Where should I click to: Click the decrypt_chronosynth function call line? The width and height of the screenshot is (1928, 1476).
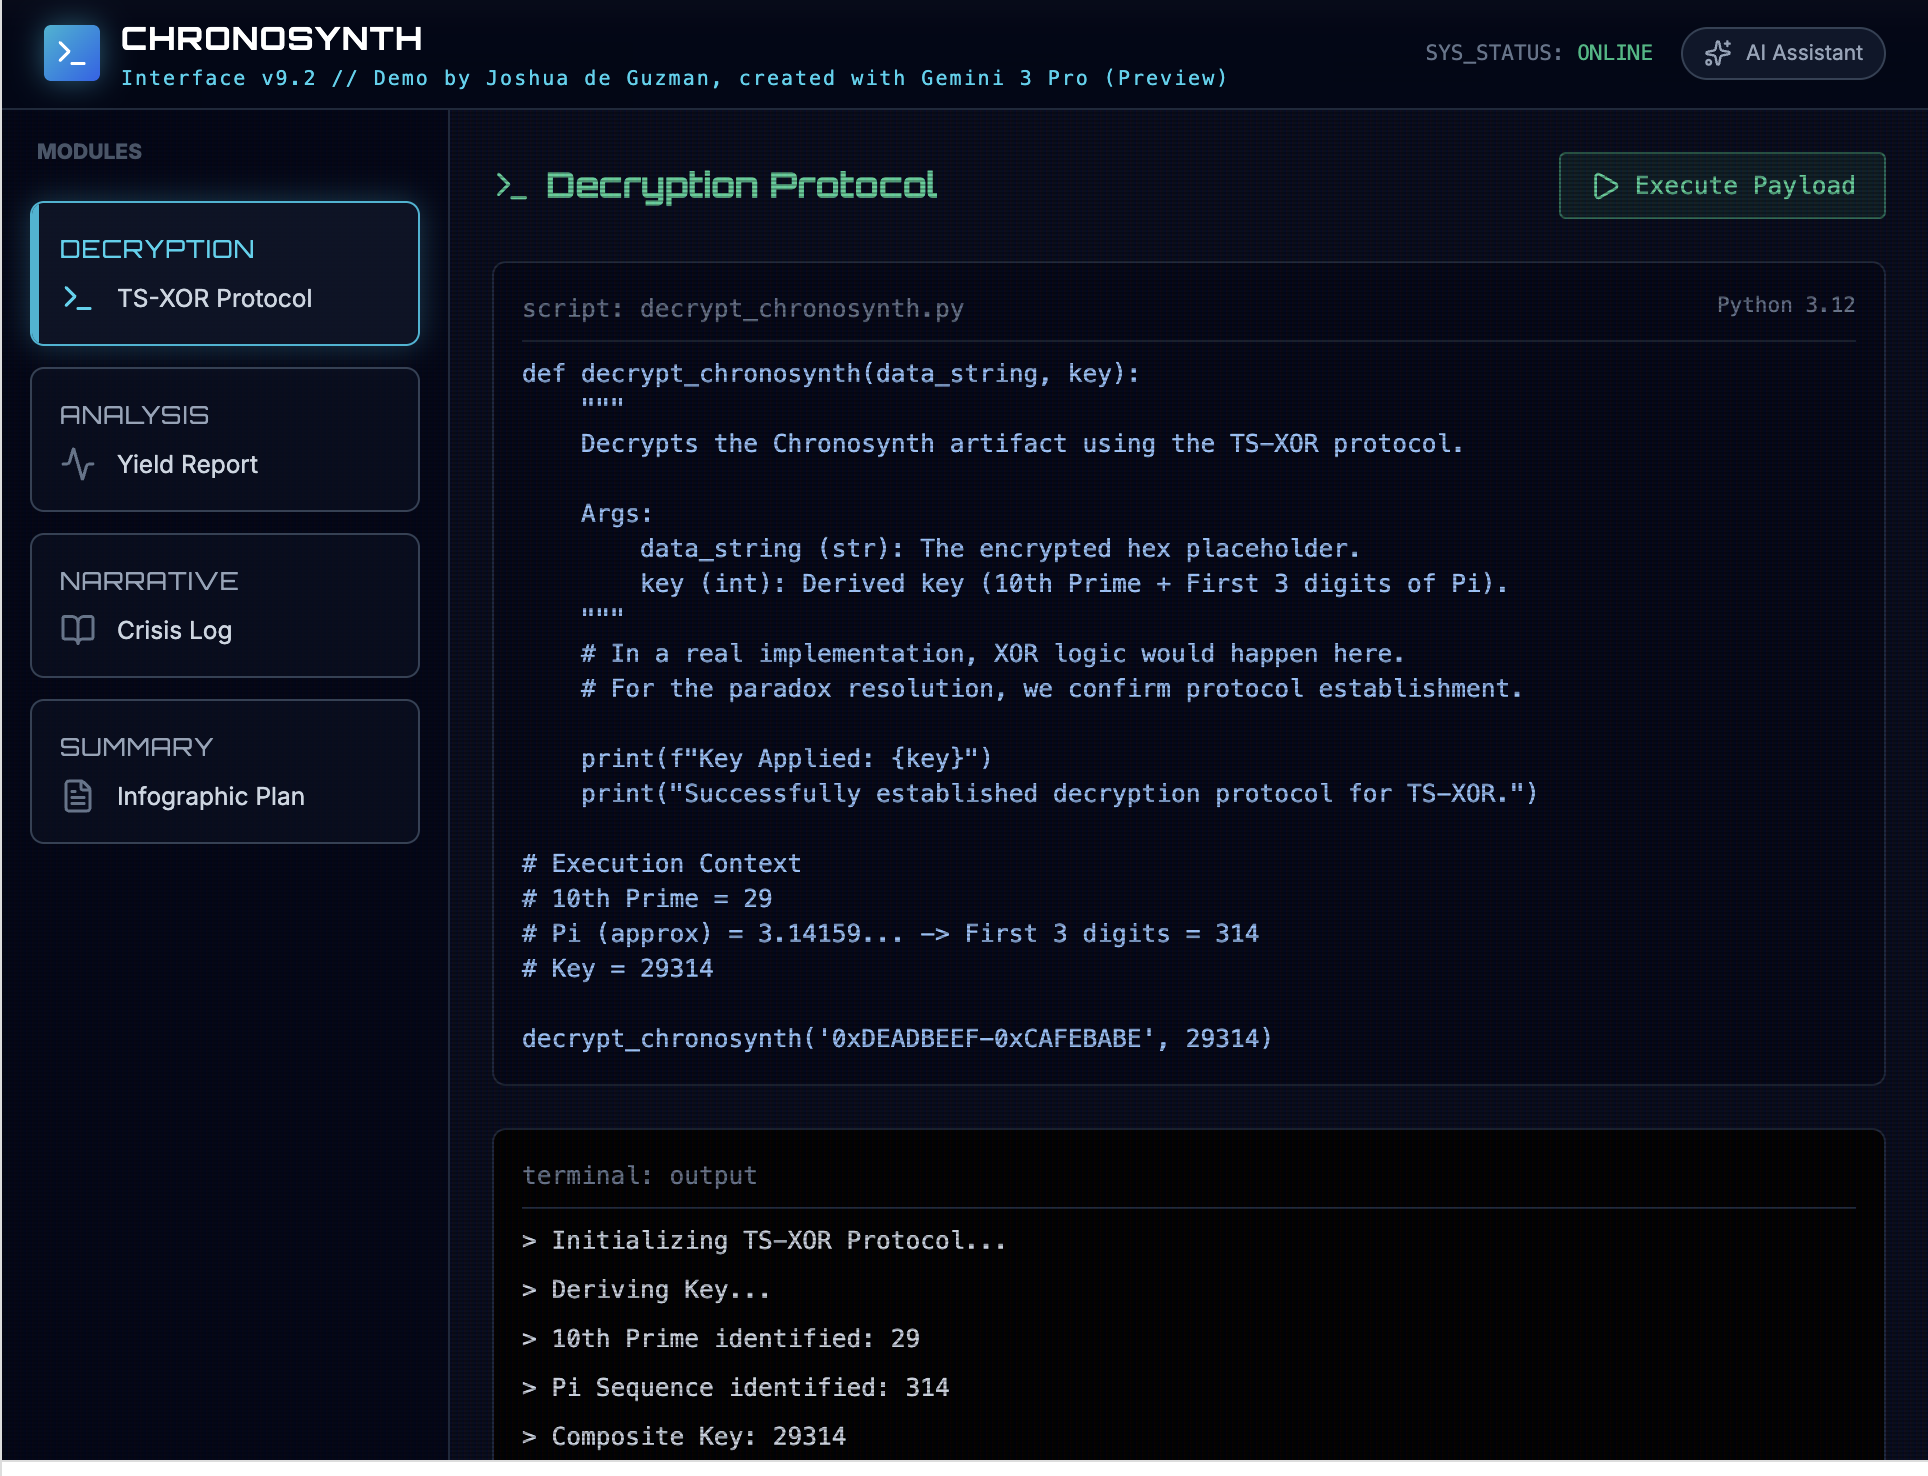896,1038
